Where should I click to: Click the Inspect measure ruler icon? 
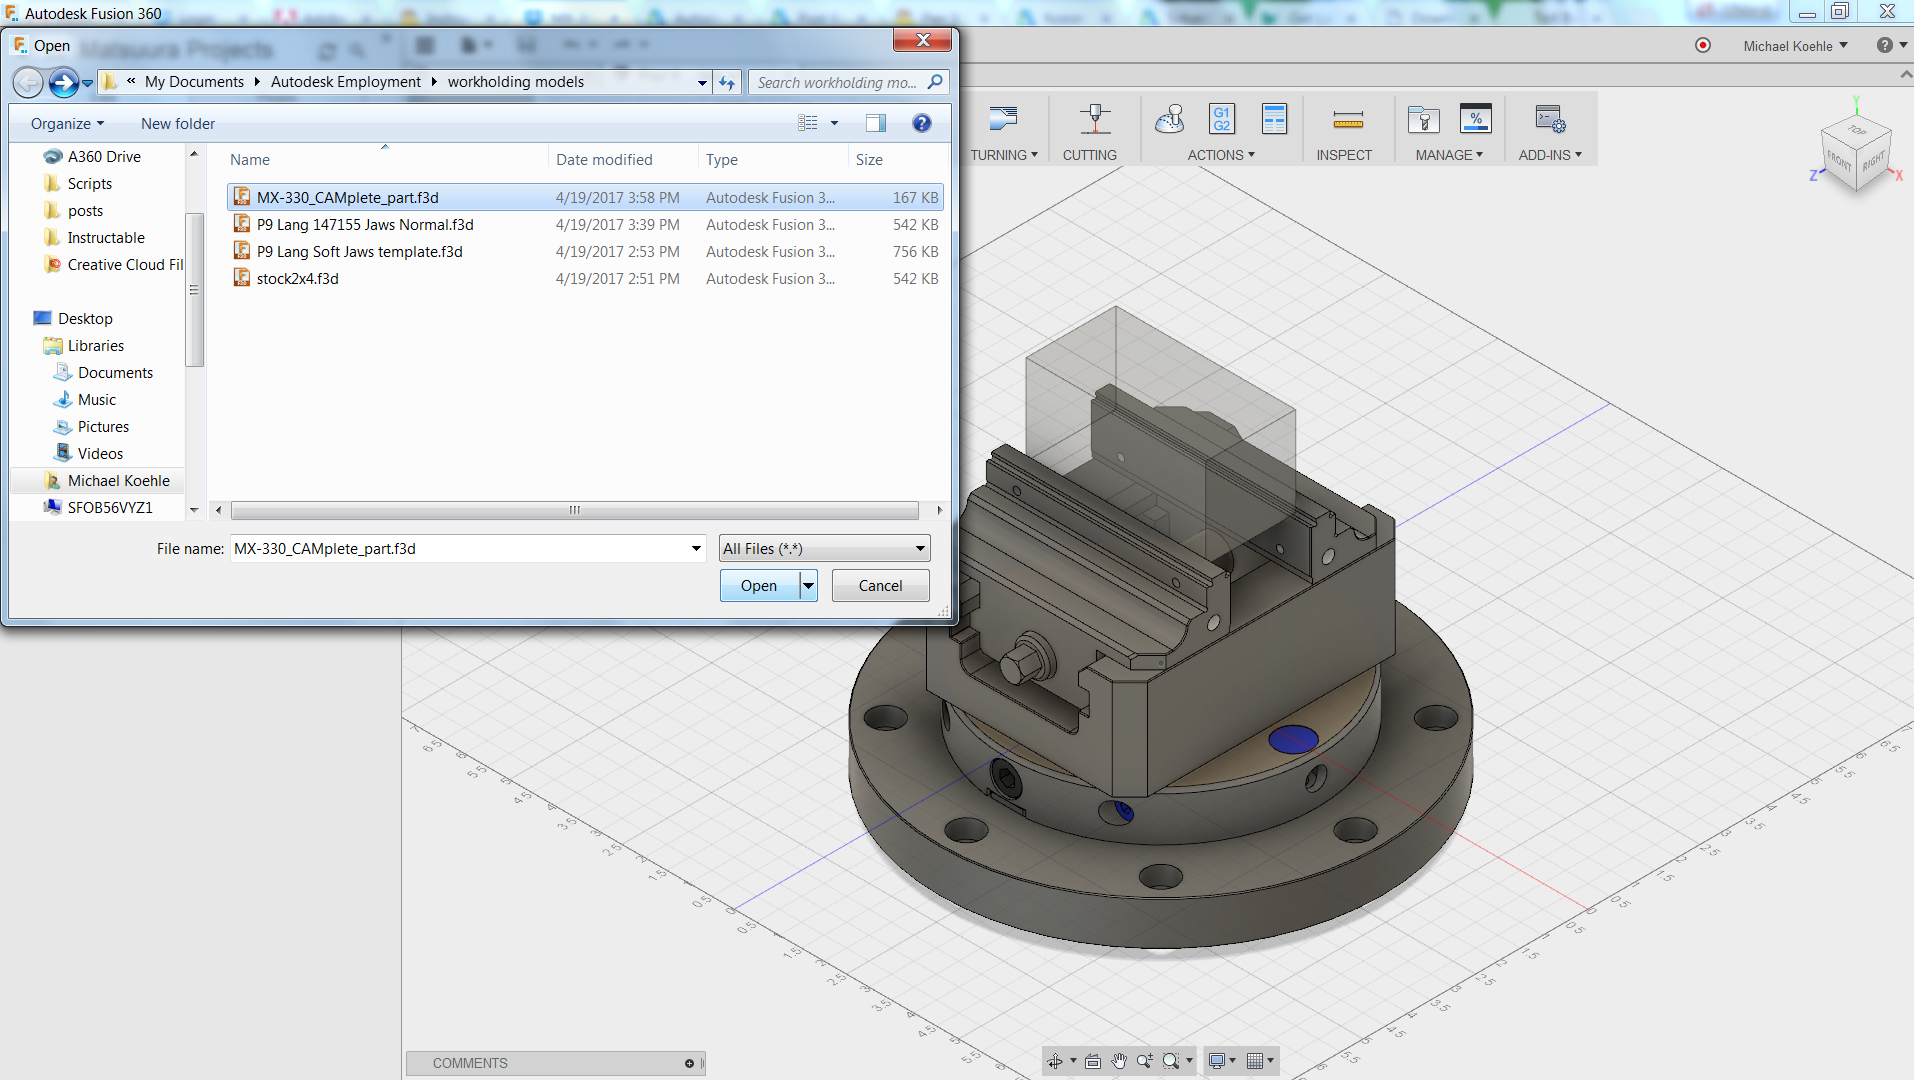[x=1348, y=121]
